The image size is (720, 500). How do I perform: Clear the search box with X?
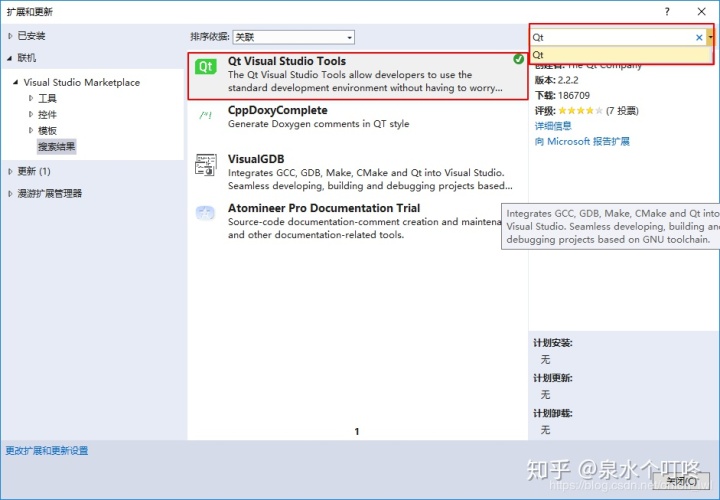click(699, 38)
